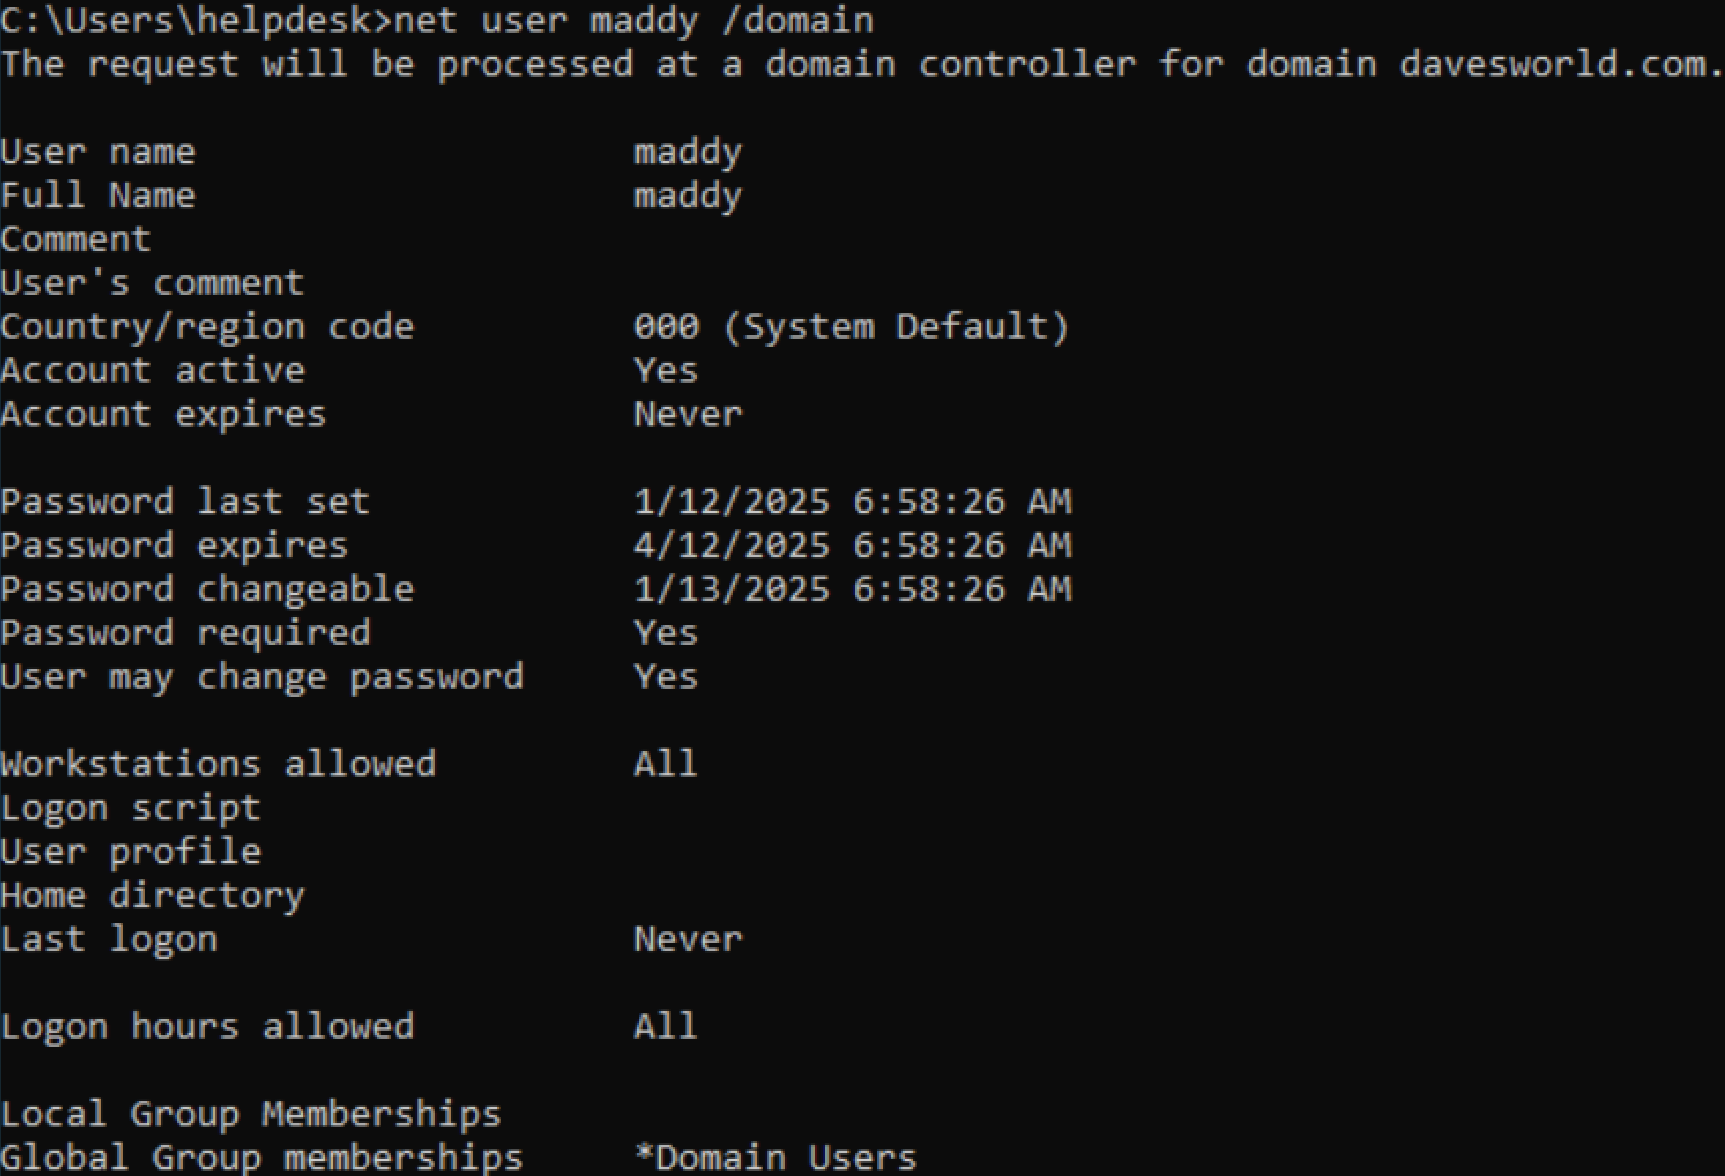Screen dimensions: 1725x1176
Task: Click the 'Logon hours allowed' All value
Action: click(666, 1027)
